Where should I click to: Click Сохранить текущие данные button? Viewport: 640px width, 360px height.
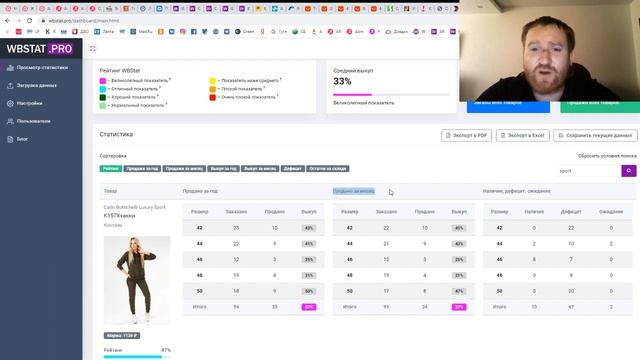coord(595,136)
